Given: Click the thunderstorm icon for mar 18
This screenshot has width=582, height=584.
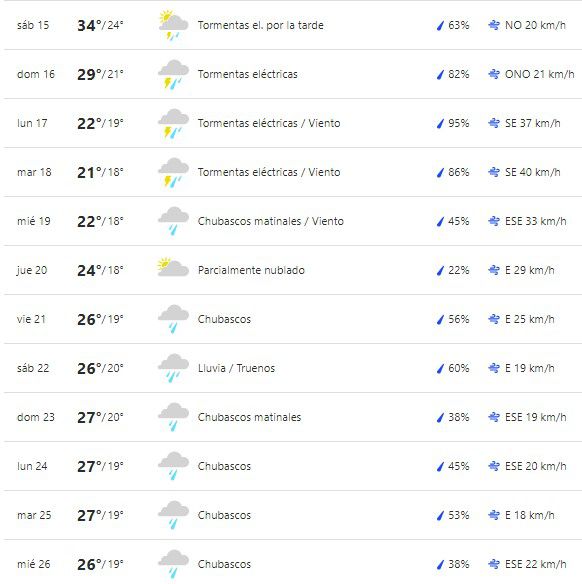Looking at the screenshot, I should tap(173, 172).
